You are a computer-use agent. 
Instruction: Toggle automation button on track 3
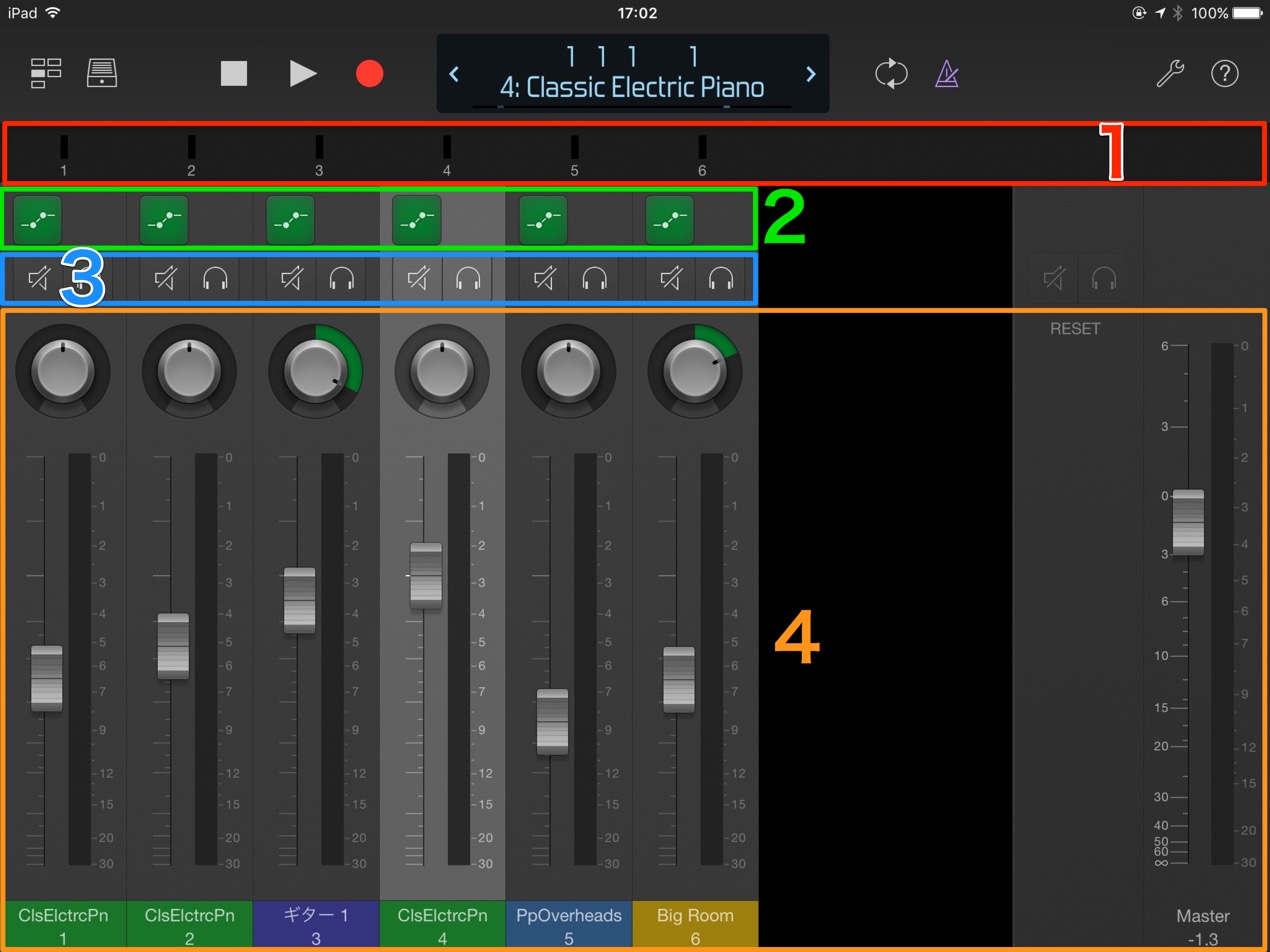coord(290,220)
